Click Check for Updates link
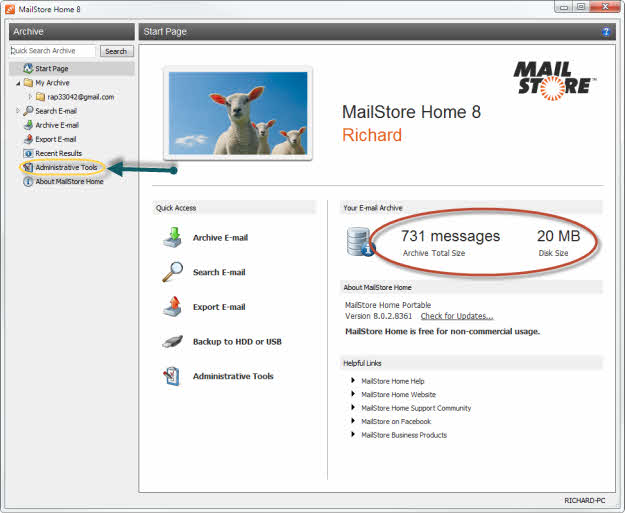This screenshot has width=625, height=513. [x=457, y=316]
